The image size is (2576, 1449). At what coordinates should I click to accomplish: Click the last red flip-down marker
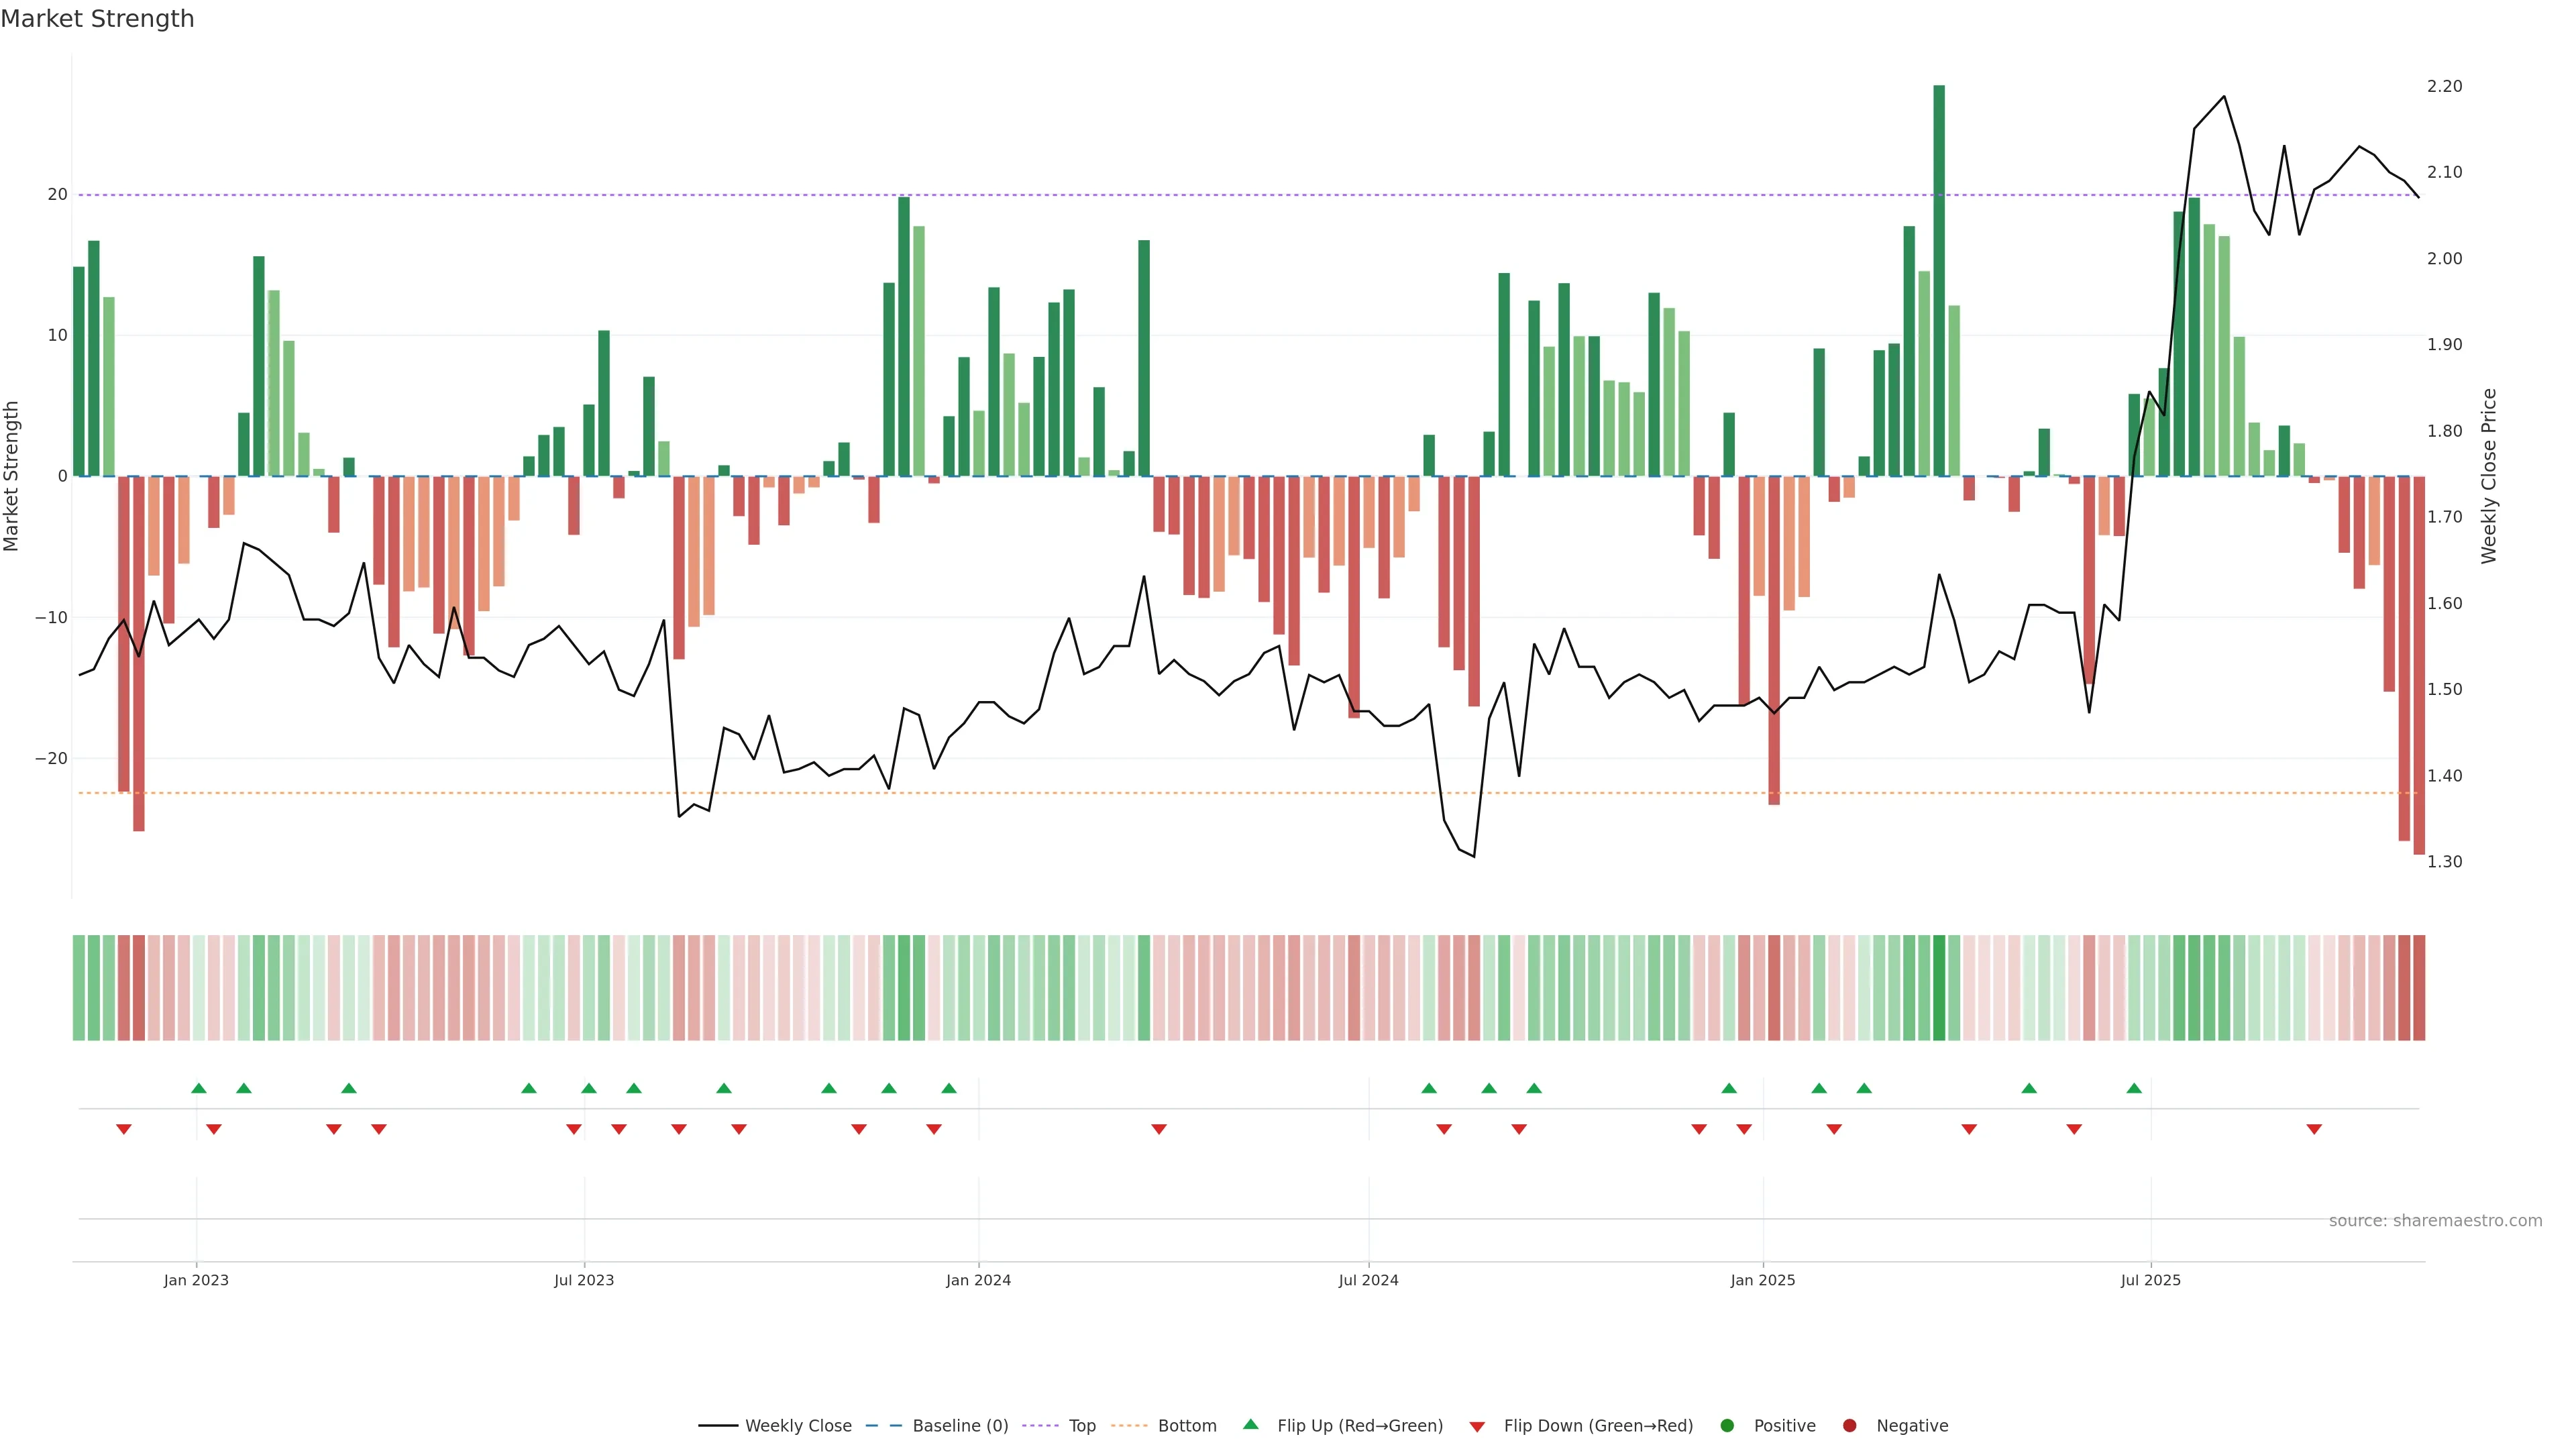tap(2314, 1129)
